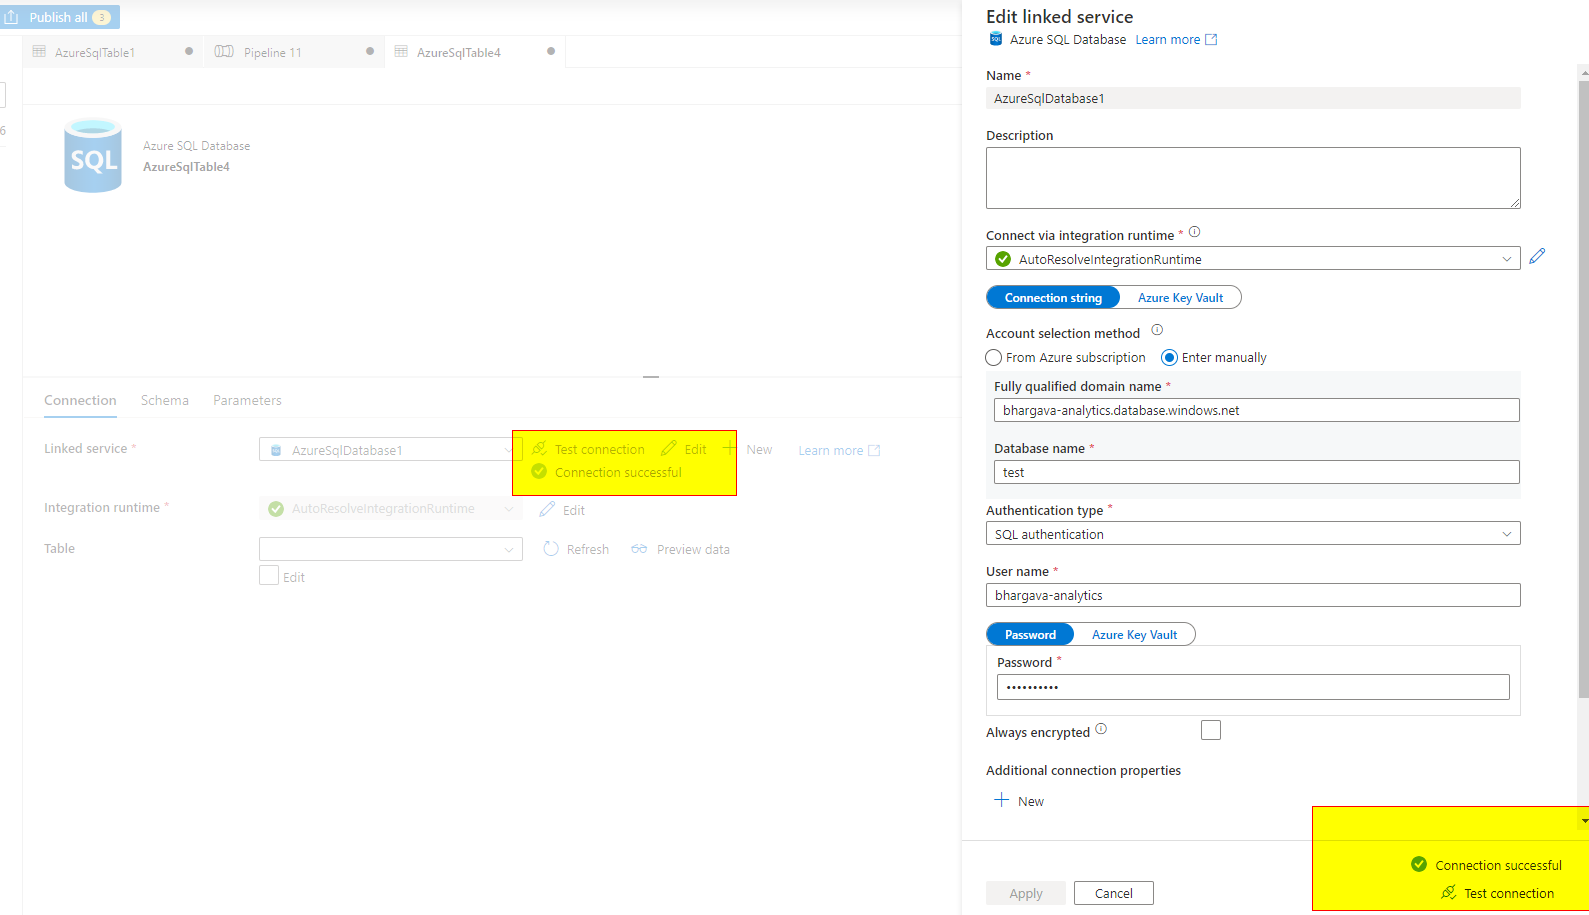Click the pane resize handle above tabs

[651, 377]
